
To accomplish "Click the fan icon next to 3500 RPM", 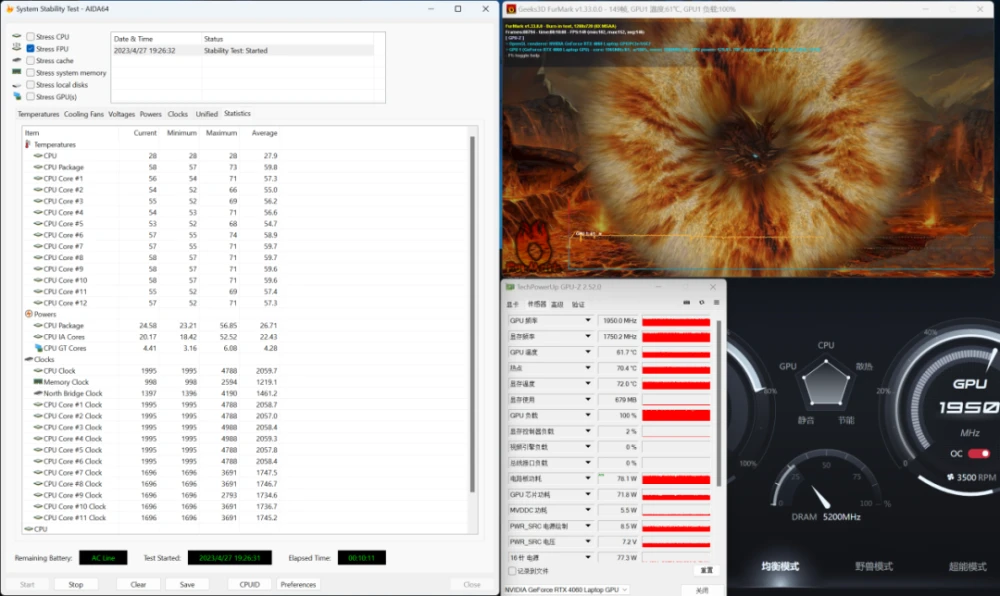I will [x=950, y=477].
